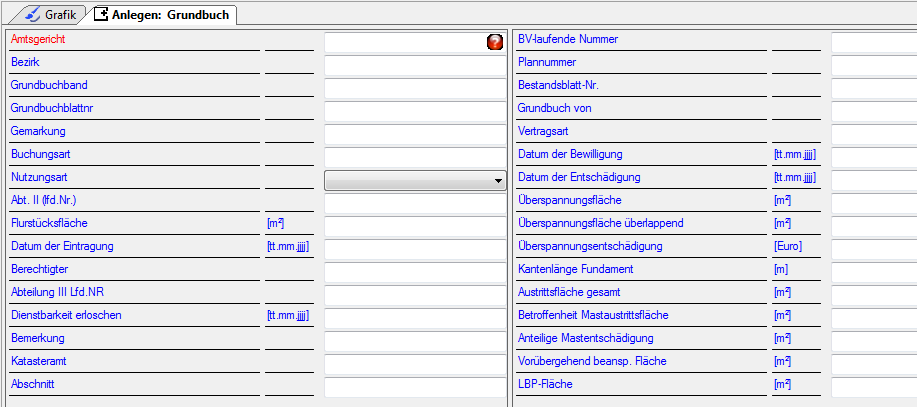Viewport: 917px width, 407px height.
Task: Select the Anlegen: Grundbuch tab
Action: [x=162, y=14]
